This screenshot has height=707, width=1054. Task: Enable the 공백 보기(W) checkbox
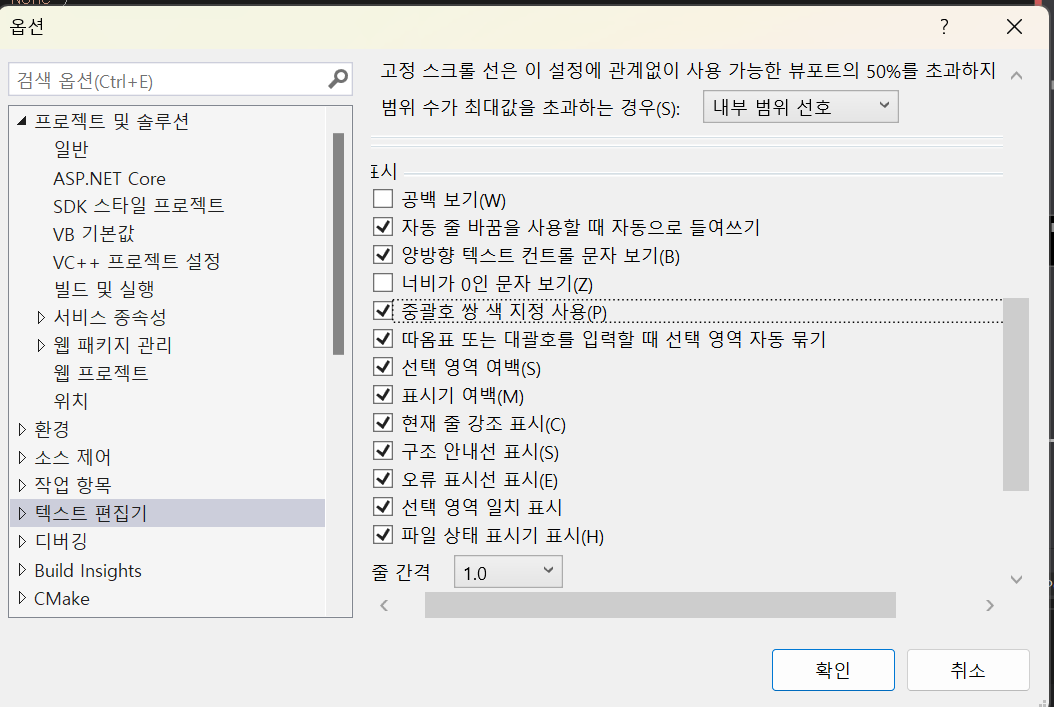[x=382, y=198]
